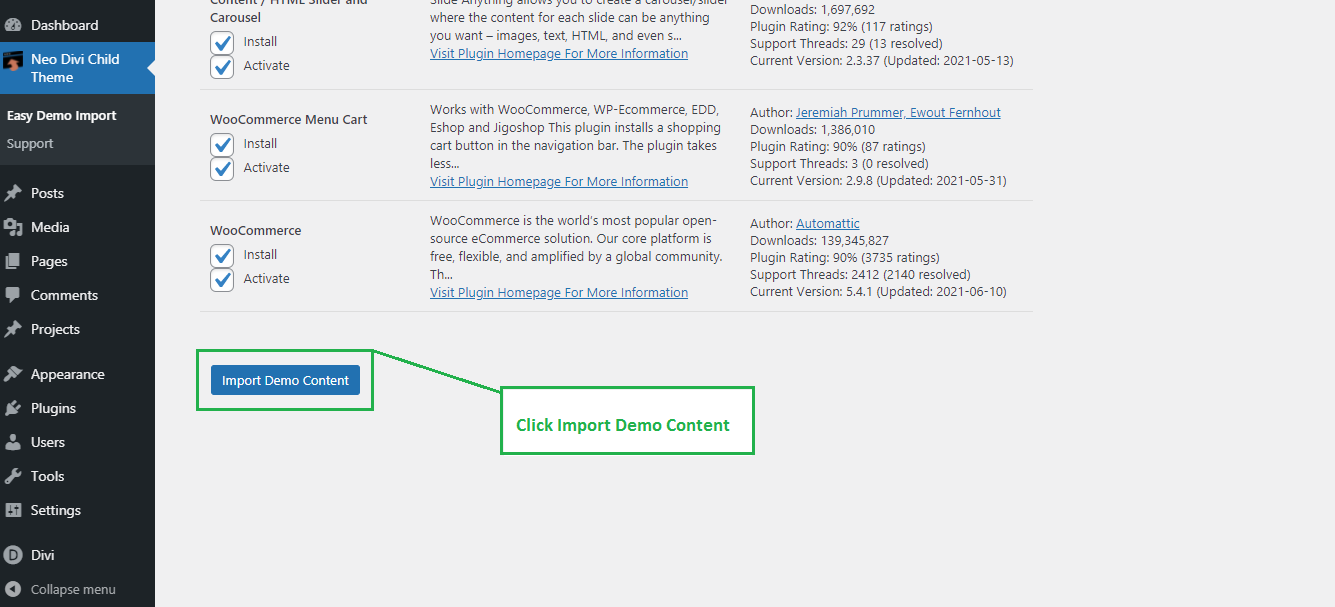Click Current Version: 2.9.8 text
The width and height of the screenshot is (1335, 607).
pyautogui.click(x=878, y=181)
